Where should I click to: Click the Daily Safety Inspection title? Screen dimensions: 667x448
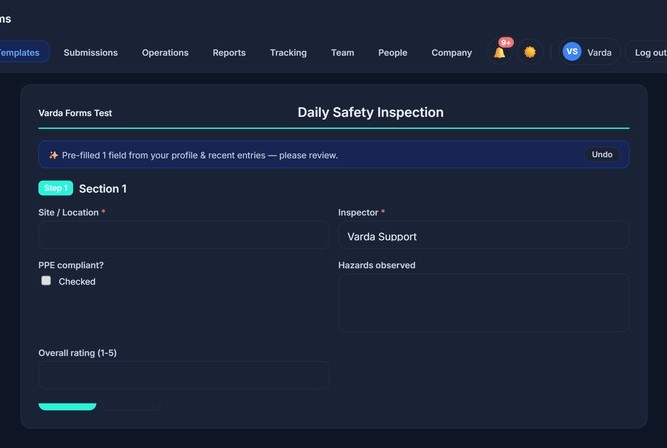pos(370,112)
